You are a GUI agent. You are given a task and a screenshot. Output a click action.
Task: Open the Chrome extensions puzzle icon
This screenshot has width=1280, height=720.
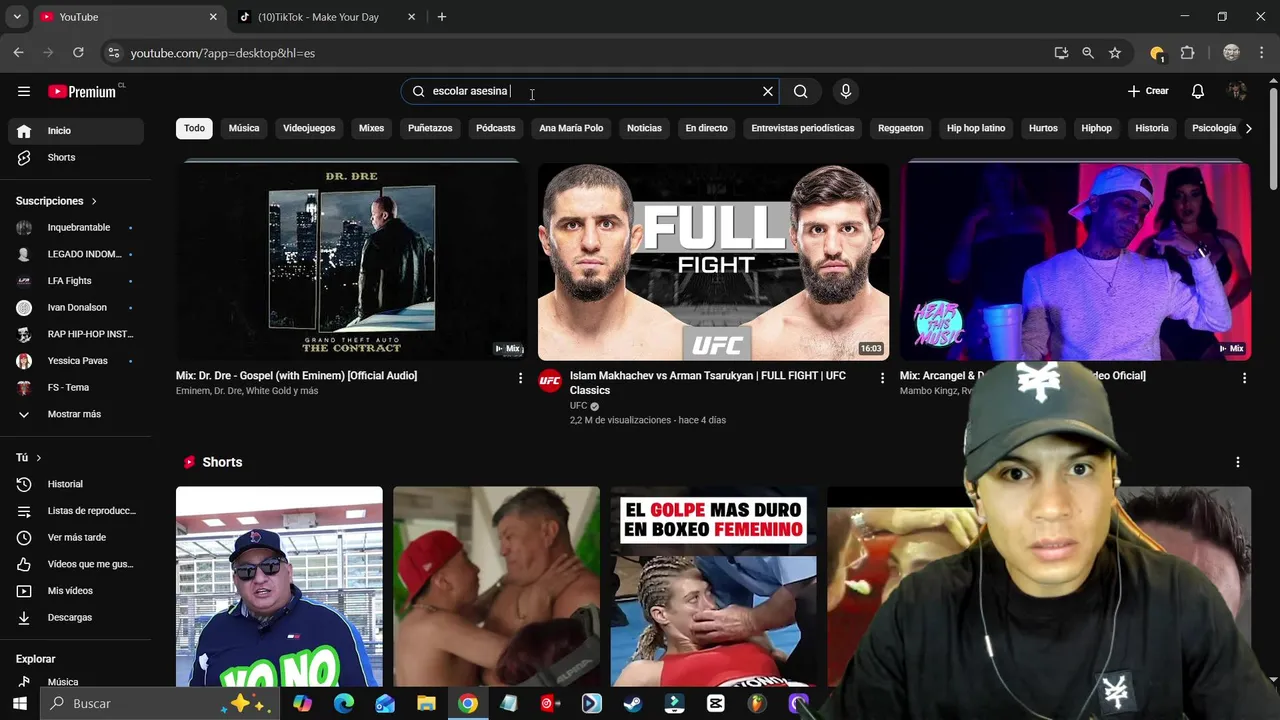click(x=1187, y=53)
